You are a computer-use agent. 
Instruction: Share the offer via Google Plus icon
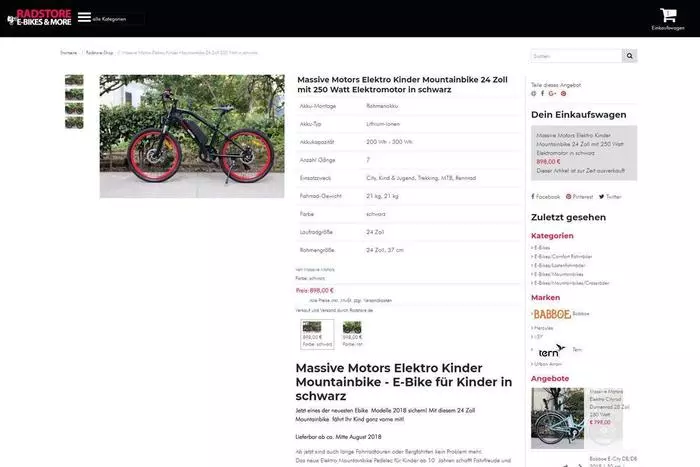tap(552, 93)
